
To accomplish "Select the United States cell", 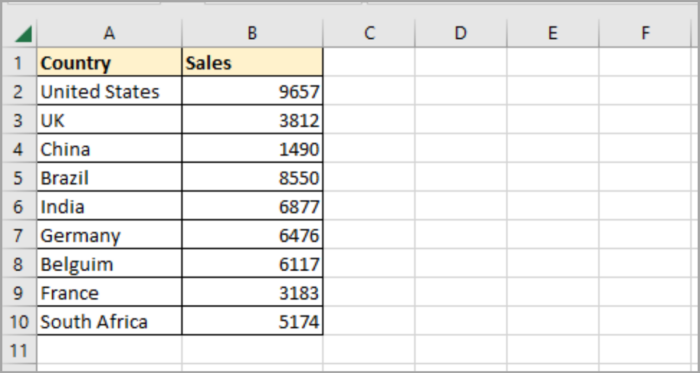I will 109,91.
